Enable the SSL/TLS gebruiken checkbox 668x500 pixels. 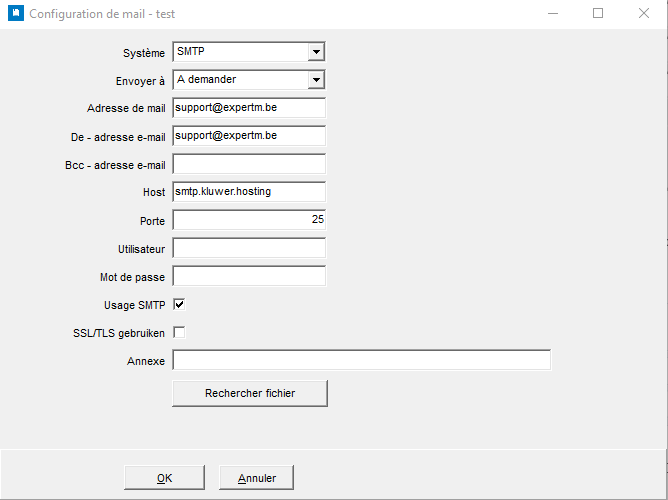click(179, 332)
